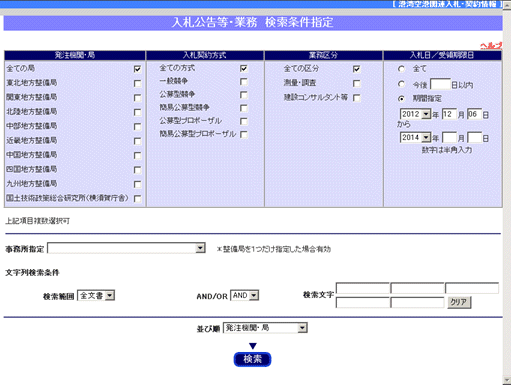The height and width of the screenshot is (385, 511).
Task: Click the 上記項目複数選択可 note text
Action: [38, 221]
